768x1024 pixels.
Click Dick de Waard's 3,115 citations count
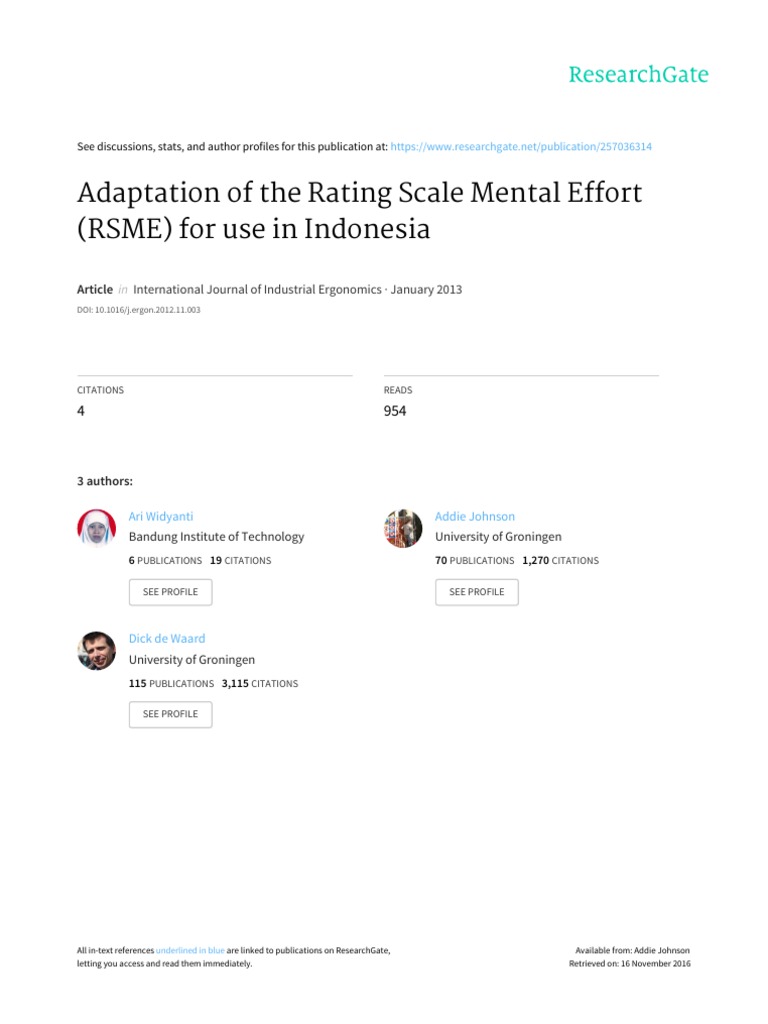coord(260,684)
